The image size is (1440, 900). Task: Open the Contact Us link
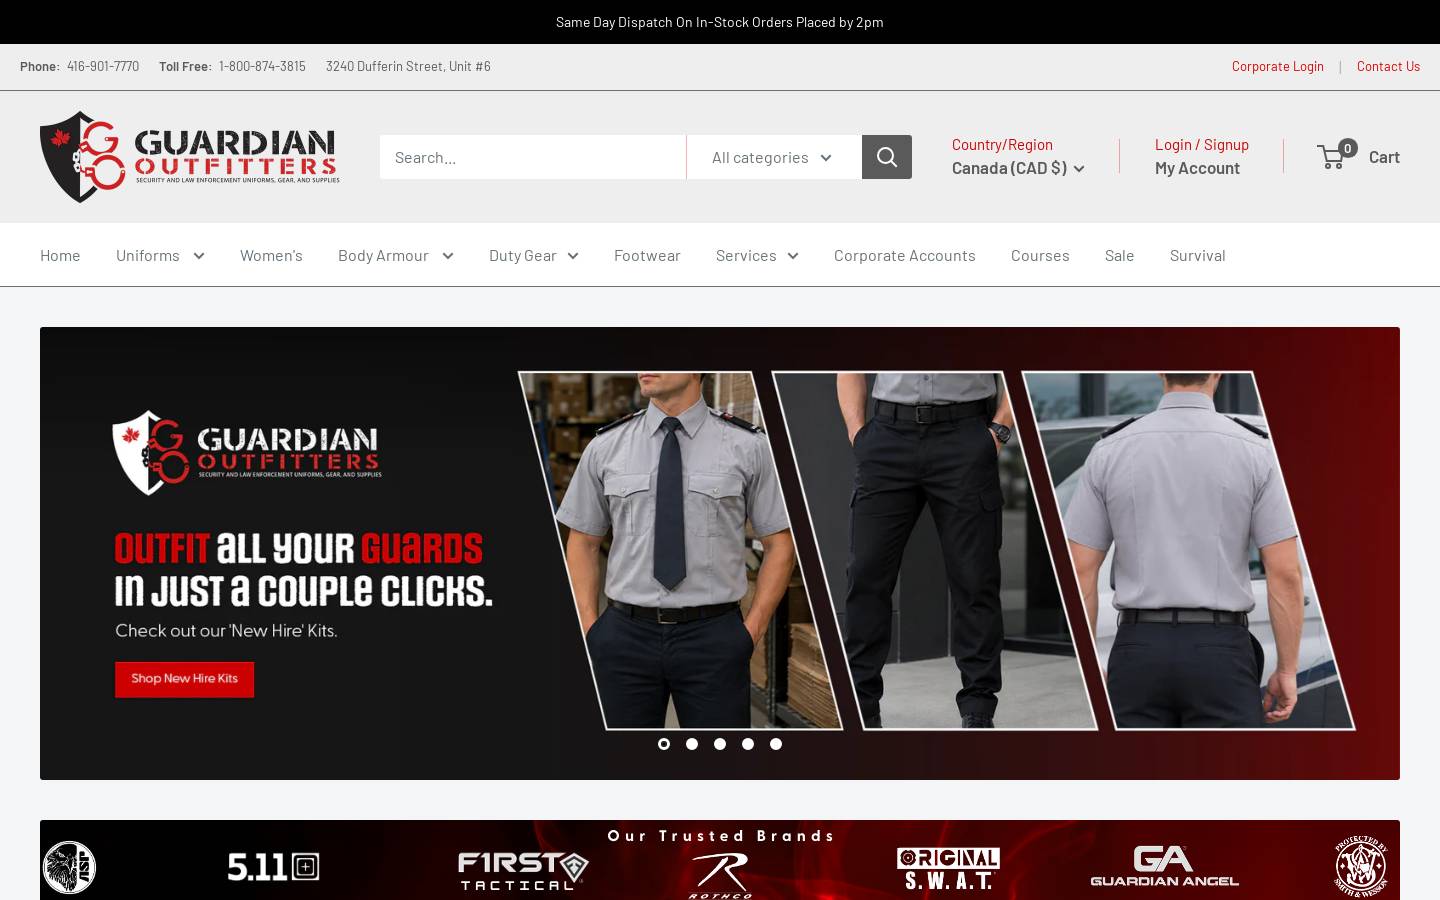(x=1388, y=66)
